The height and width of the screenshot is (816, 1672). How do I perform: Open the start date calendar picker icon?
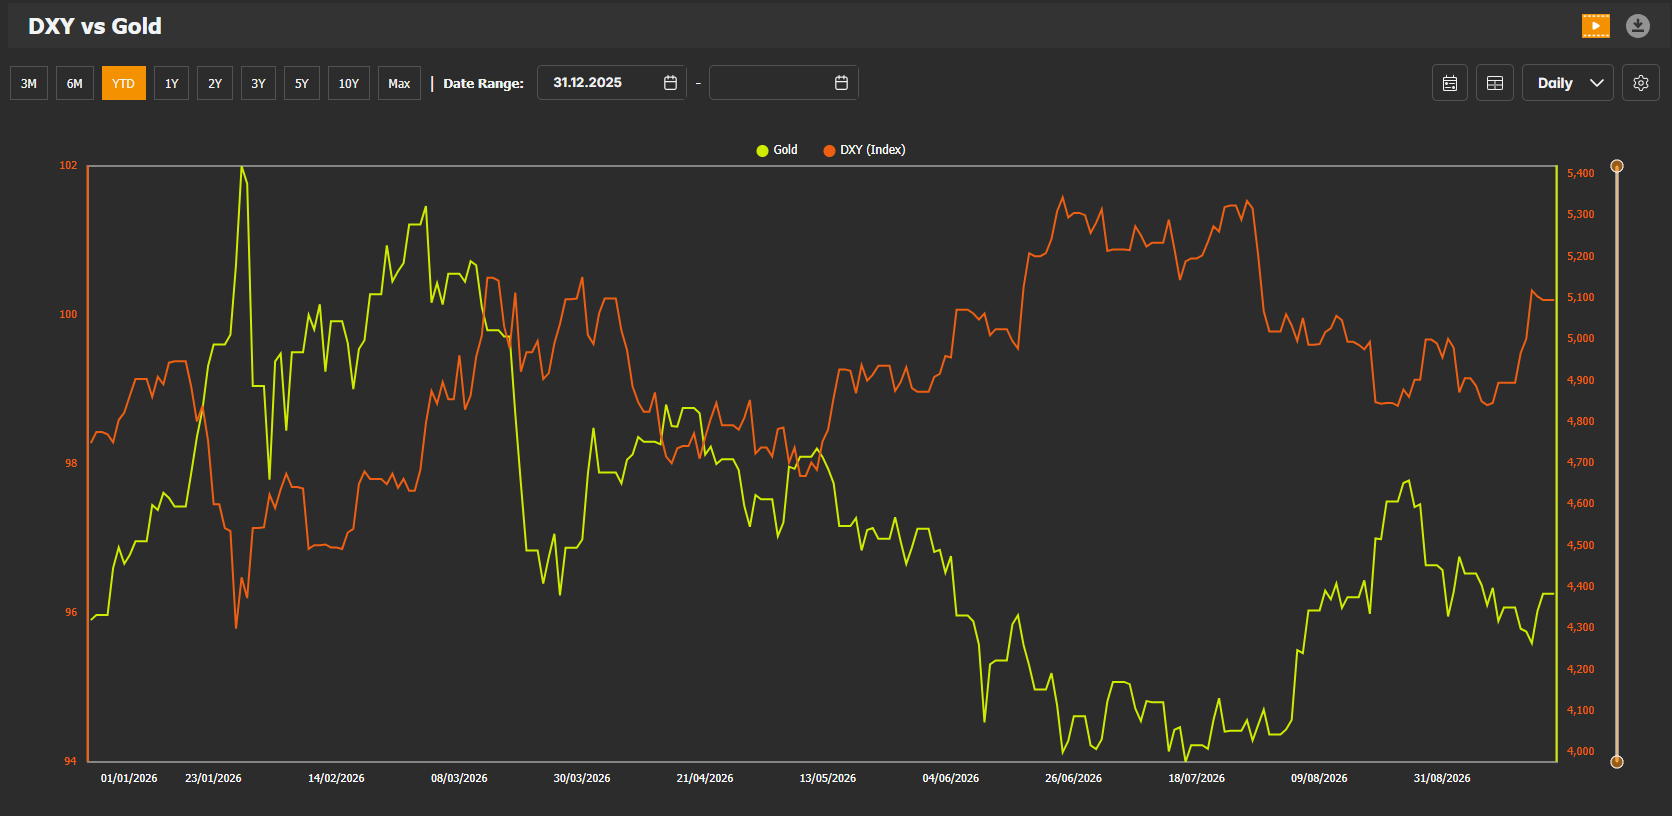(670, 83)
